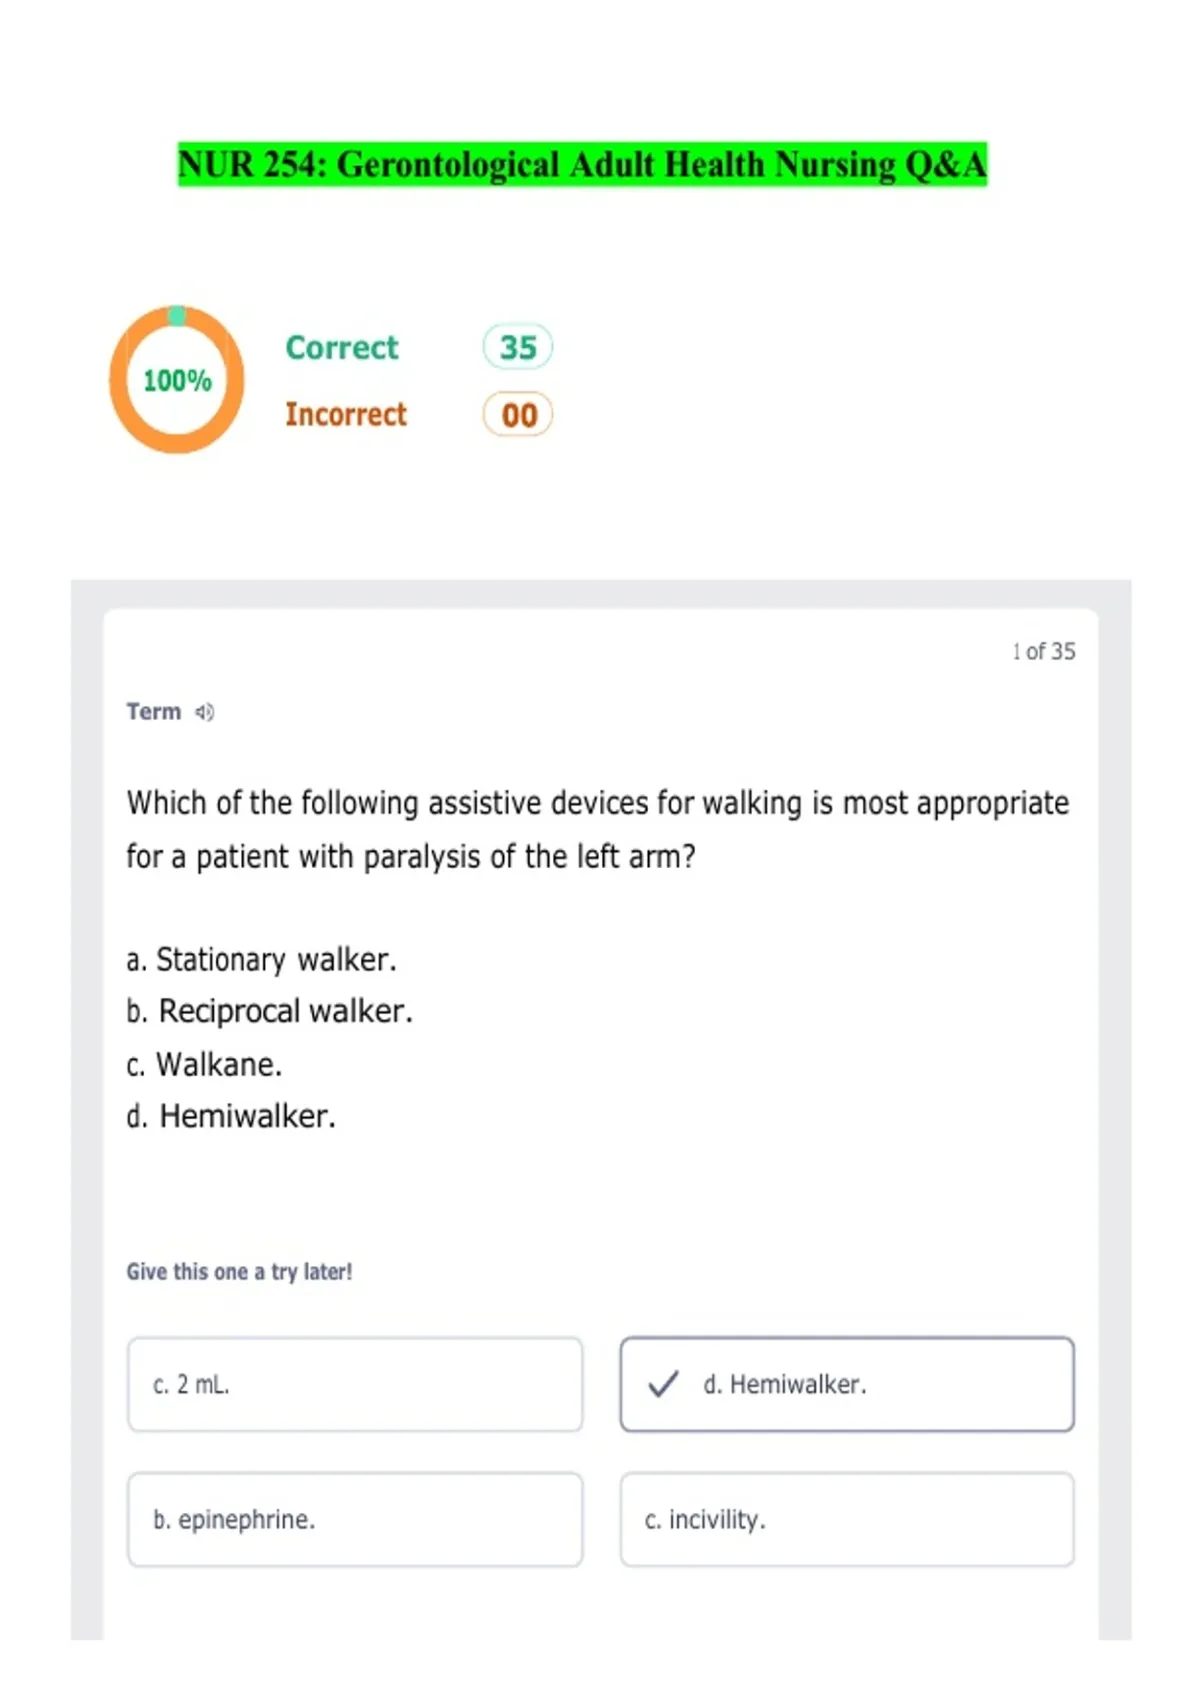Click option "b. Reciprocal walker." in question

point(270,1012)
